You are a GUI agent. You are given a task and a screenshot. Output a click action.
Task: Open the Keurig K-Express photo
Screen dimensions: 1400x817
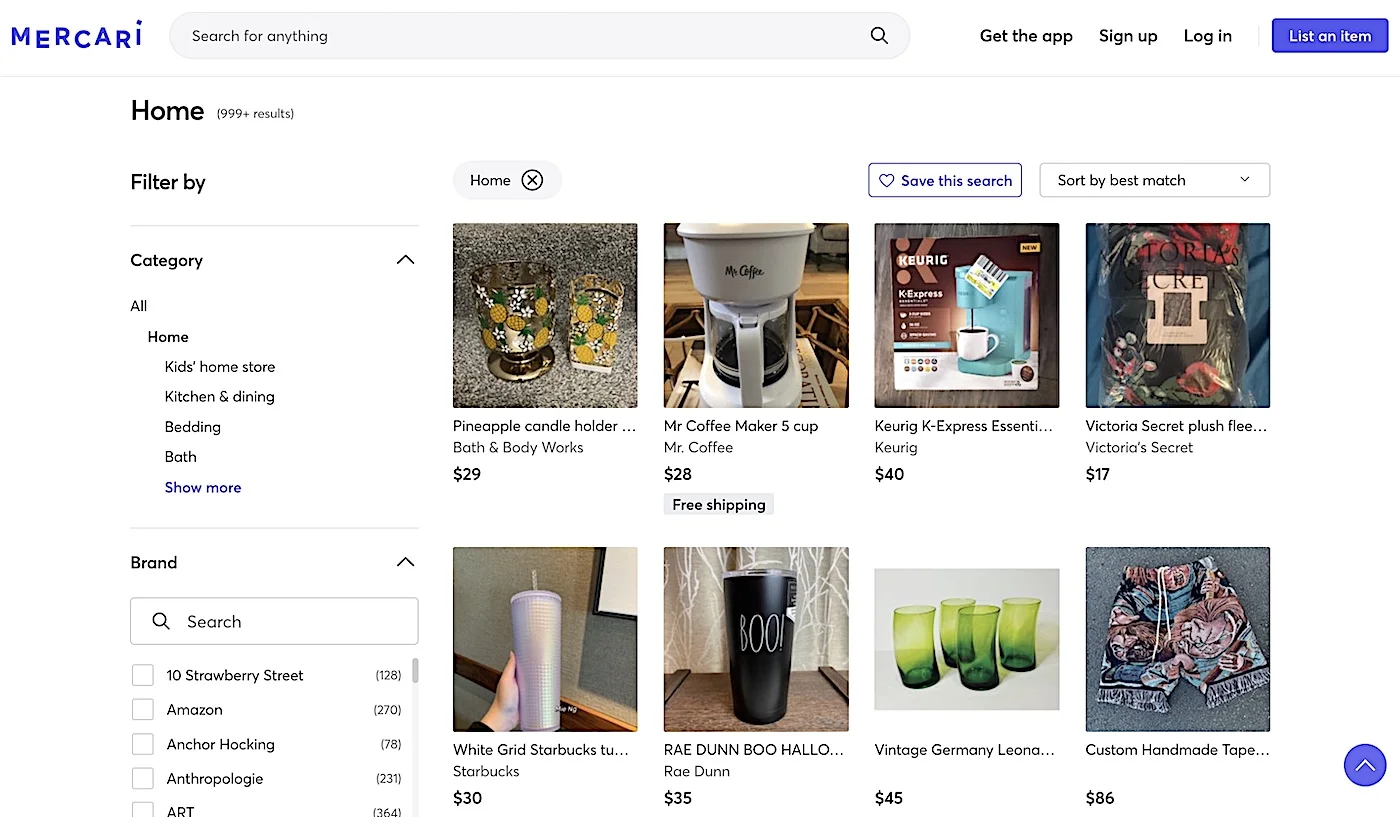coord(967,315)
